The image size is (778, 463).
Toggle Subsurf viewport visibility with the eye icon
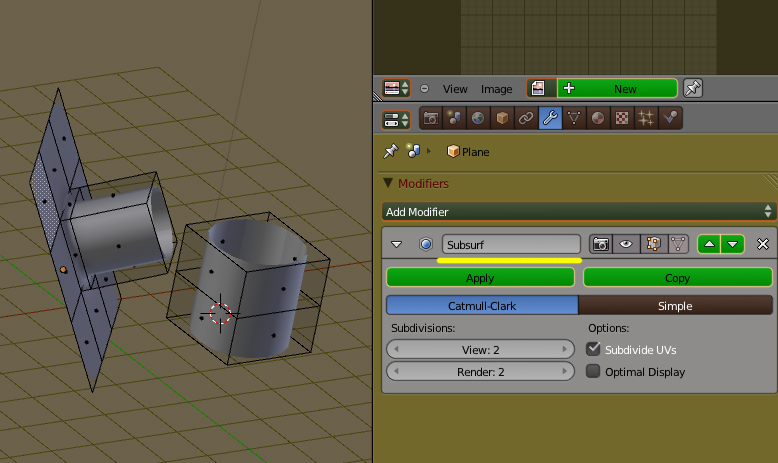[626, 244]
